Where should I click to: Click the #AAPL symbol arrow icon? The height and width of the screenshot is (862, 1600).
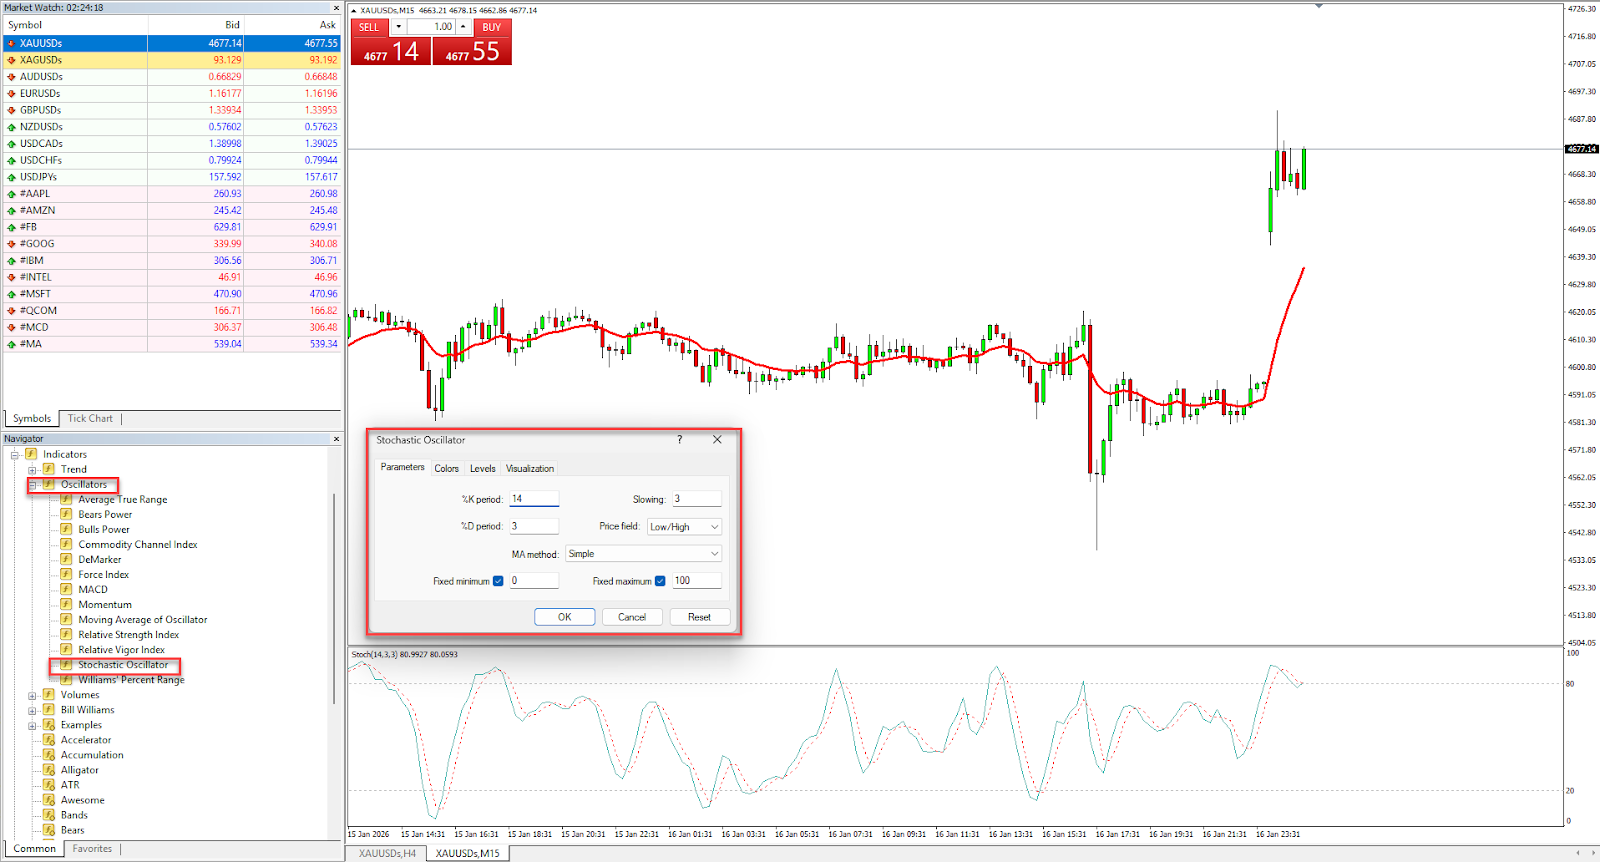11,194
